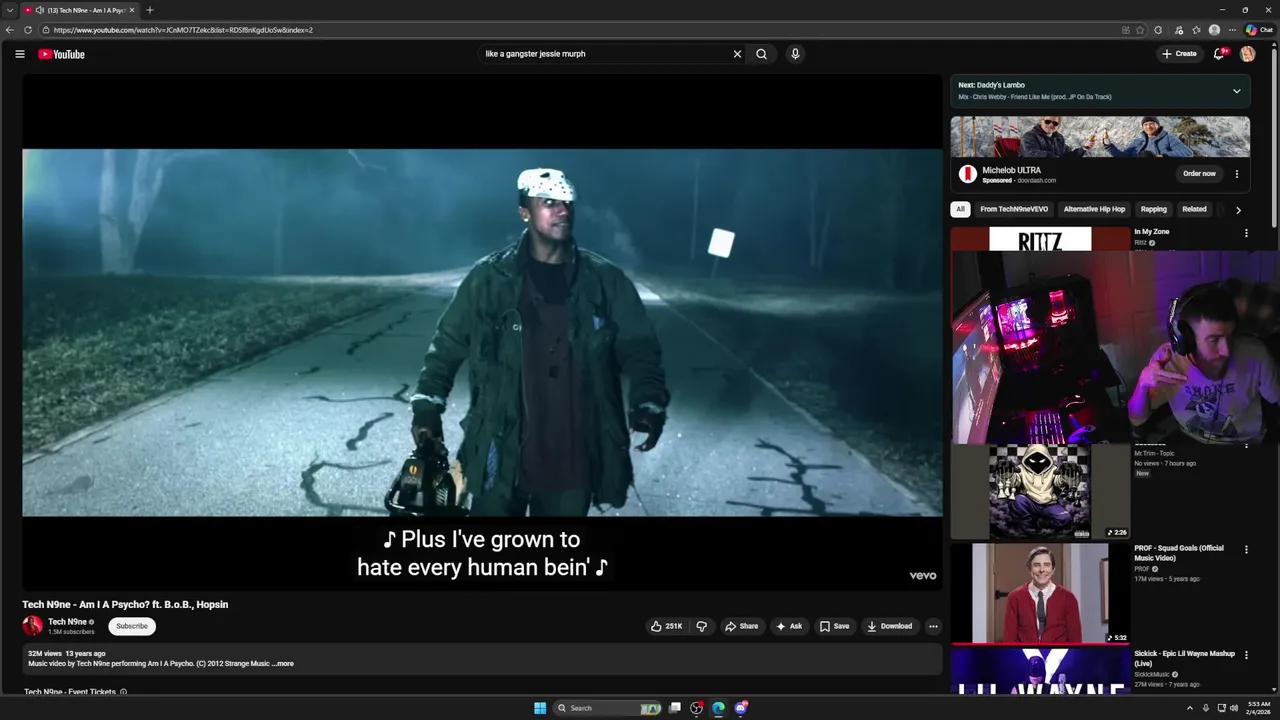Open options menu for Michelob ULTRA ad
The width and height of the screenshot is (1280, 720).
pos(1236,174)
